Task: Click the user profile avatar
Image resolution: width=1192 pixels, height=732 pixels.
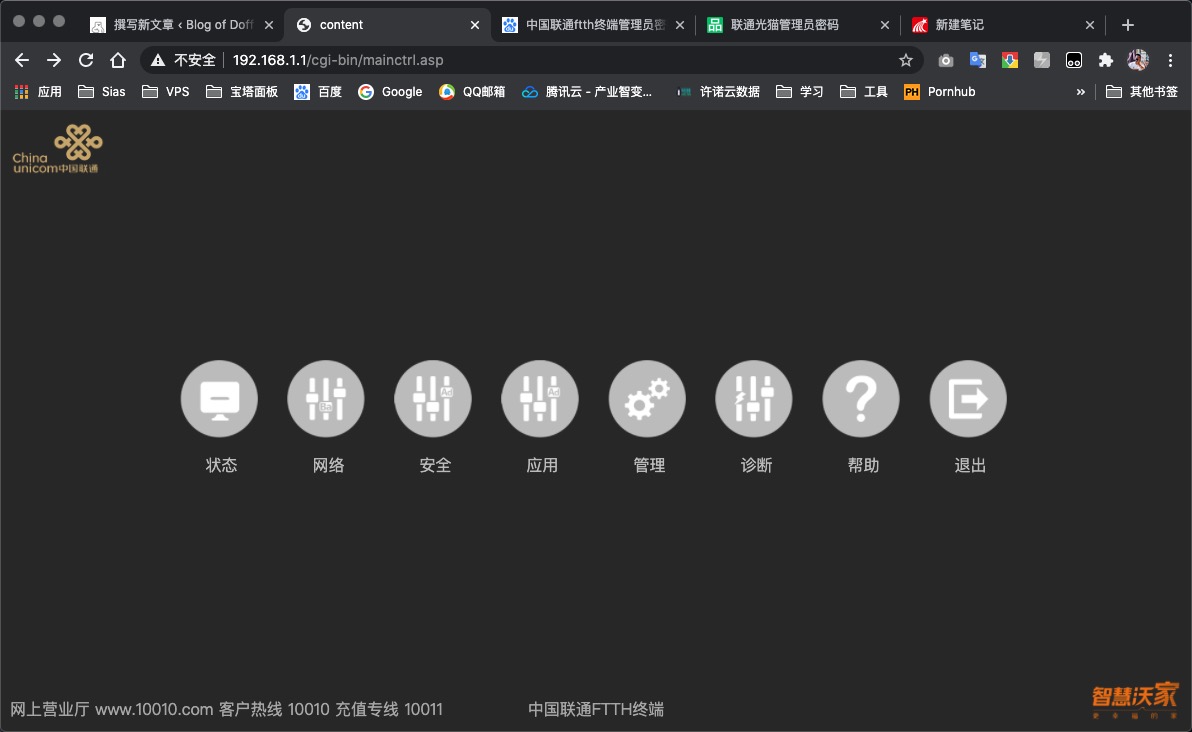Action: pos(1138,60)
